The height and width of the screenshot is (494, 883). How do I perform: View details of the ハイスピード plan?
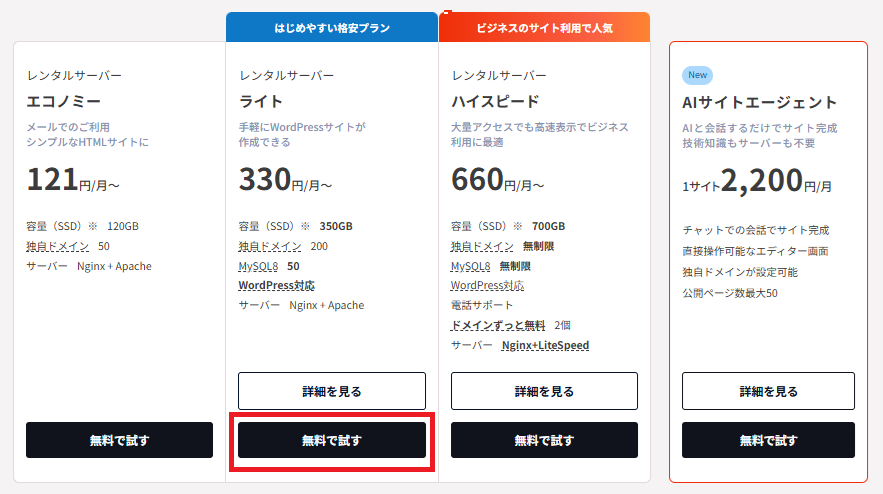[x=544, y=391]
